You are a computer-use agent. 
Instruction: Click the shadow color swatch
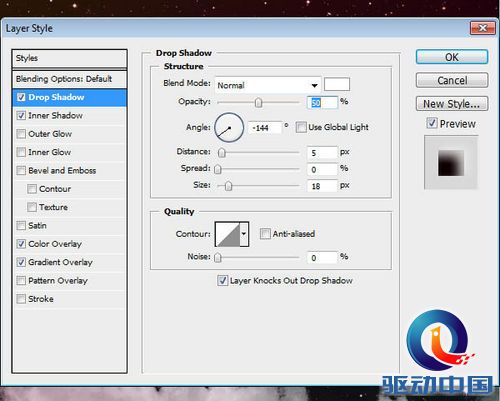337,84
